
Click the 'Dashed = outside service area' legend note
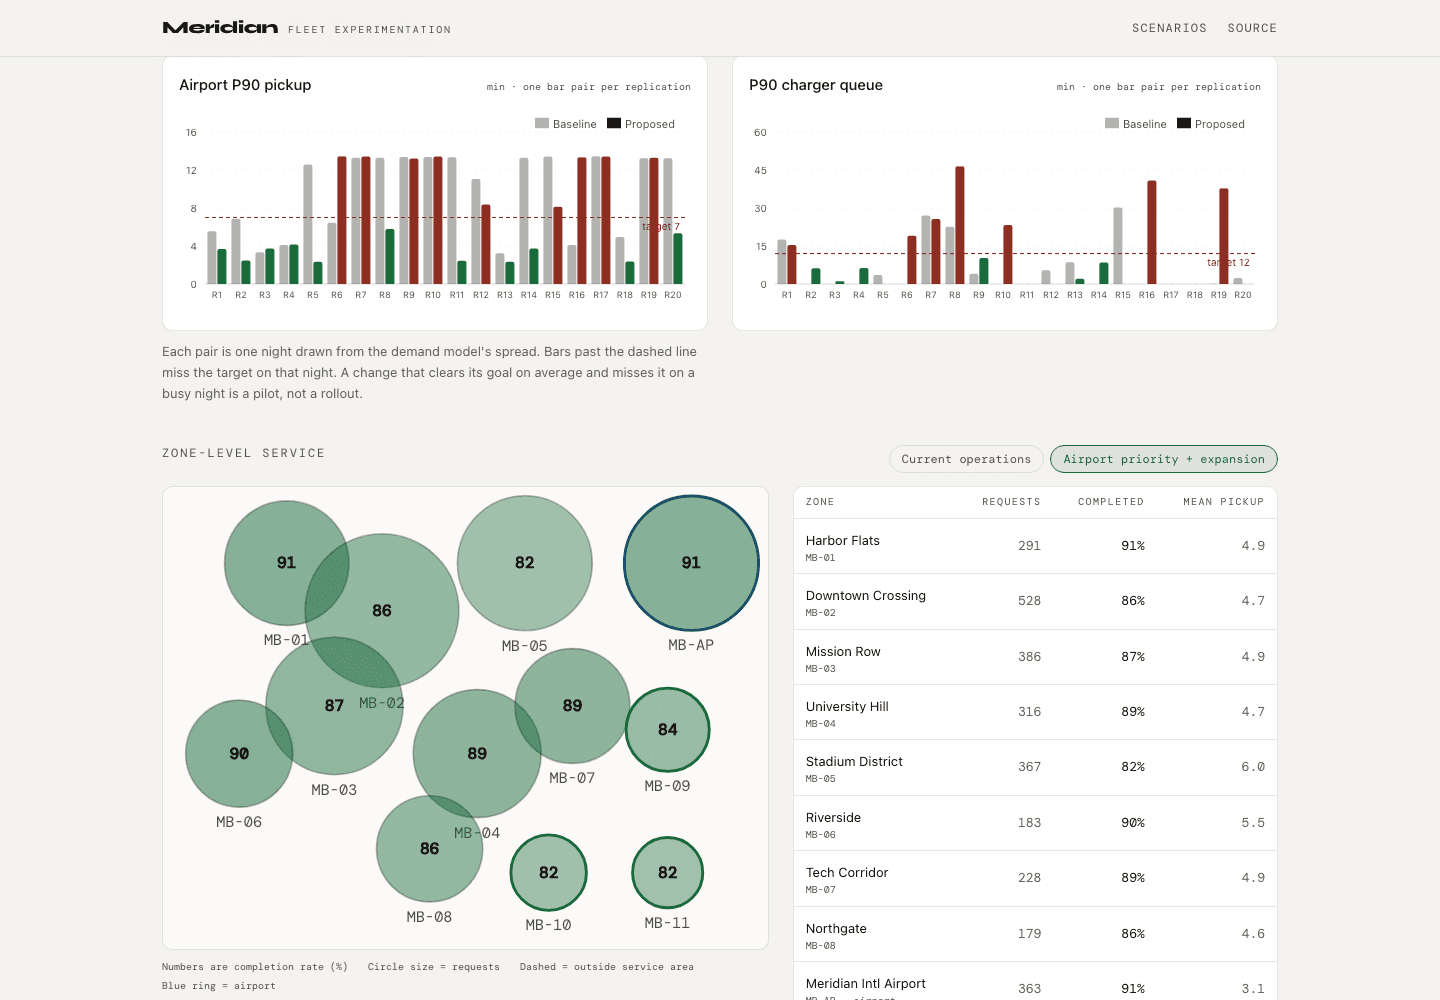point(606,967)
